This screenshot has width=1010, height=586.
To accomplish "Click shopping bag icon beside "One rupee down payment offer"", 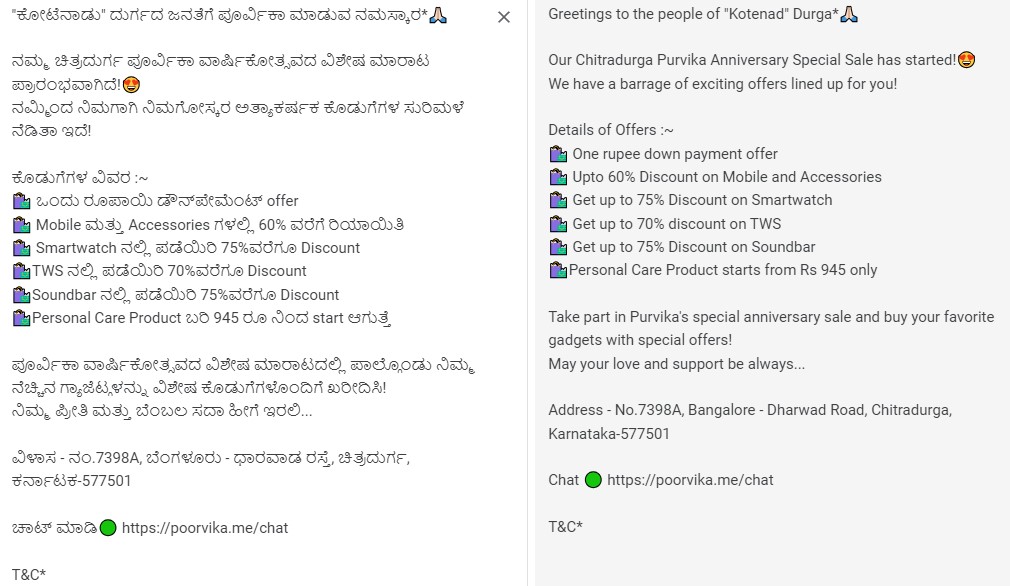I will point(558,154).
